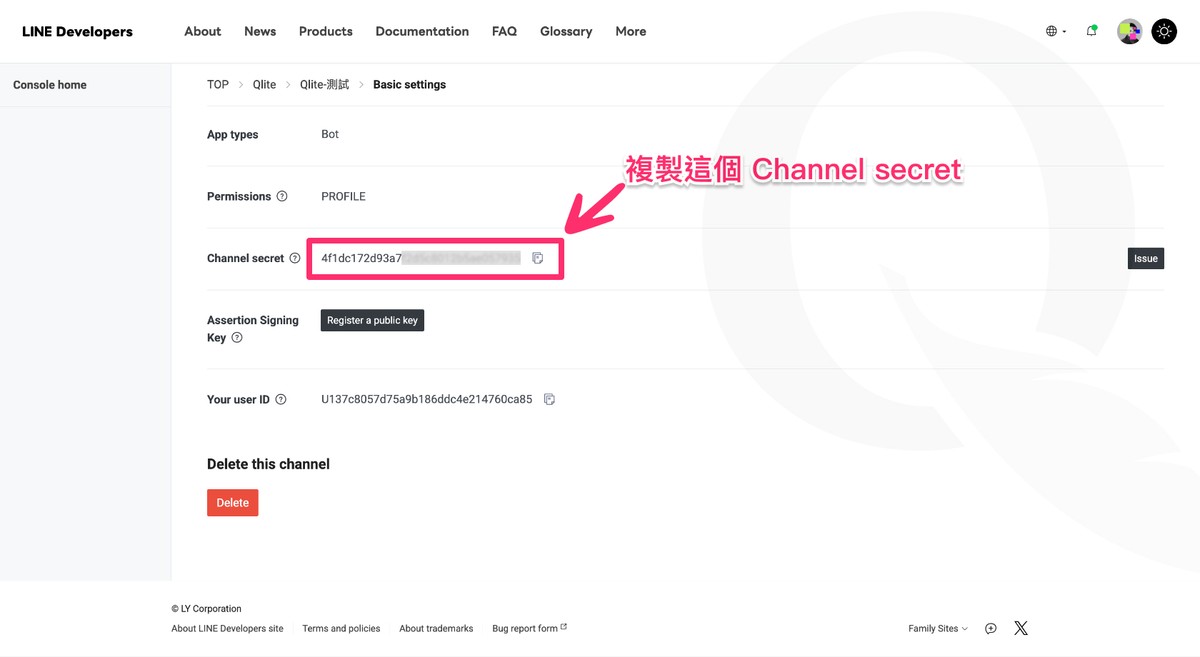1200x657 pixels.
Task: Open the notifications bell
Action: 1092,31
